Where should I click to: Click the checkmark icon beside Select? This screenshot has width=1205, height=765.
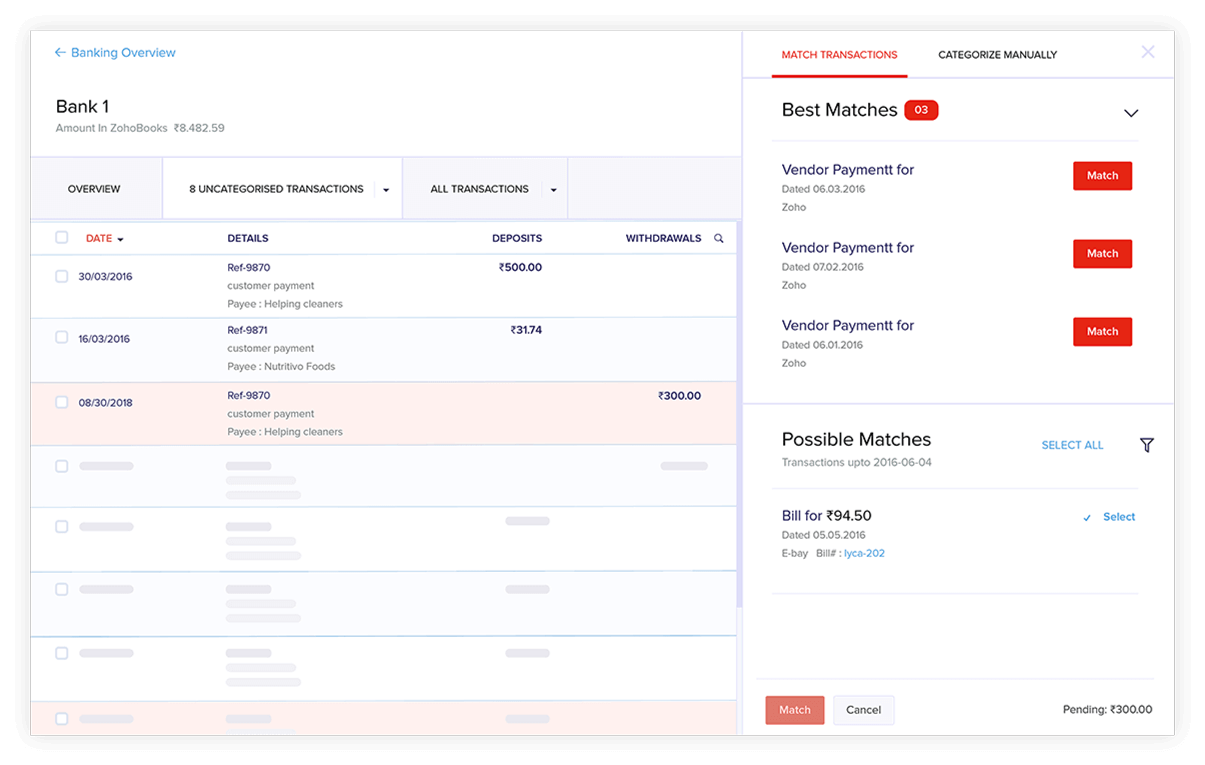(x=1087, y=518)
